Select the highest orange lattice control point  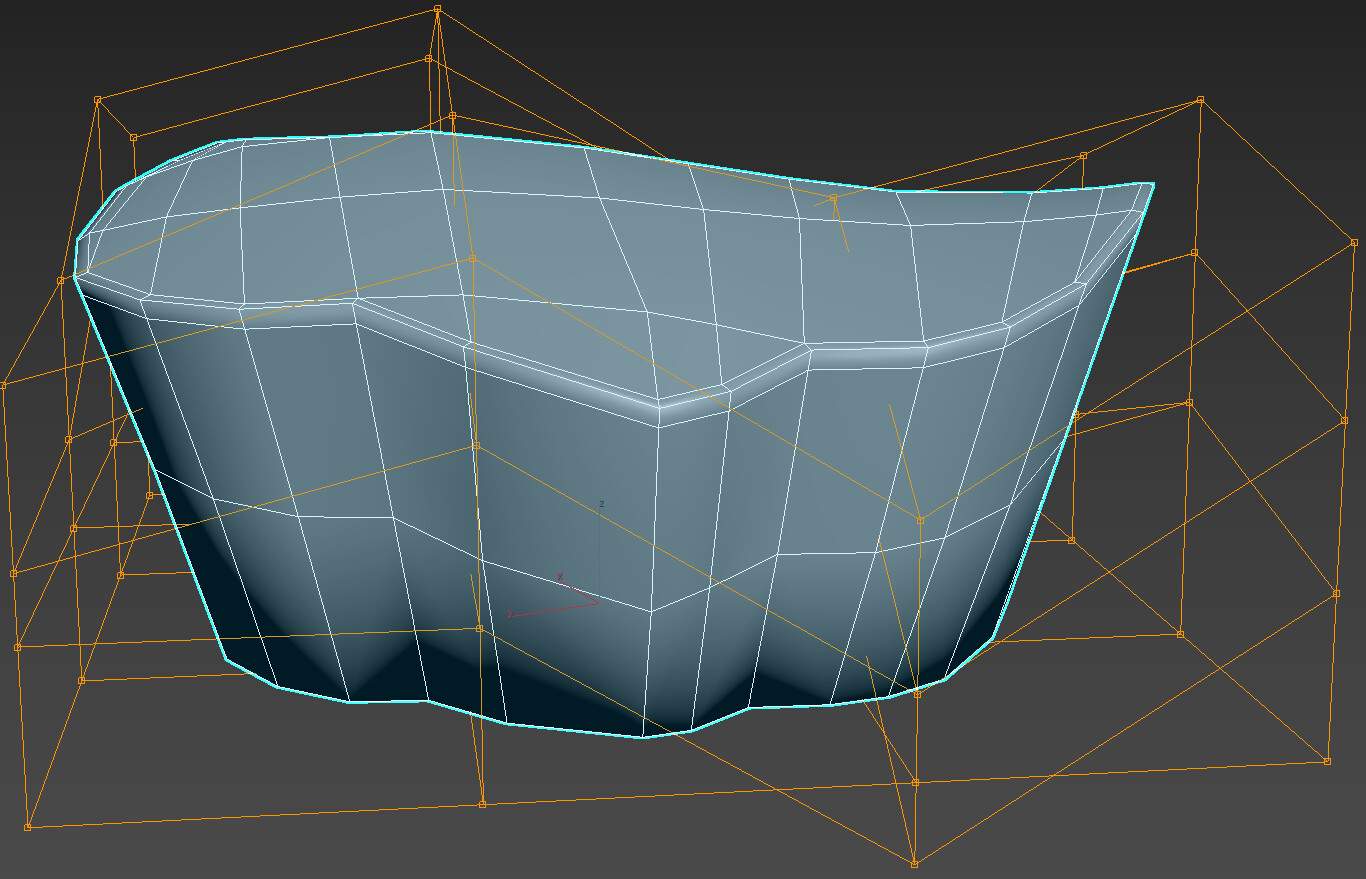tap(438, 10)
